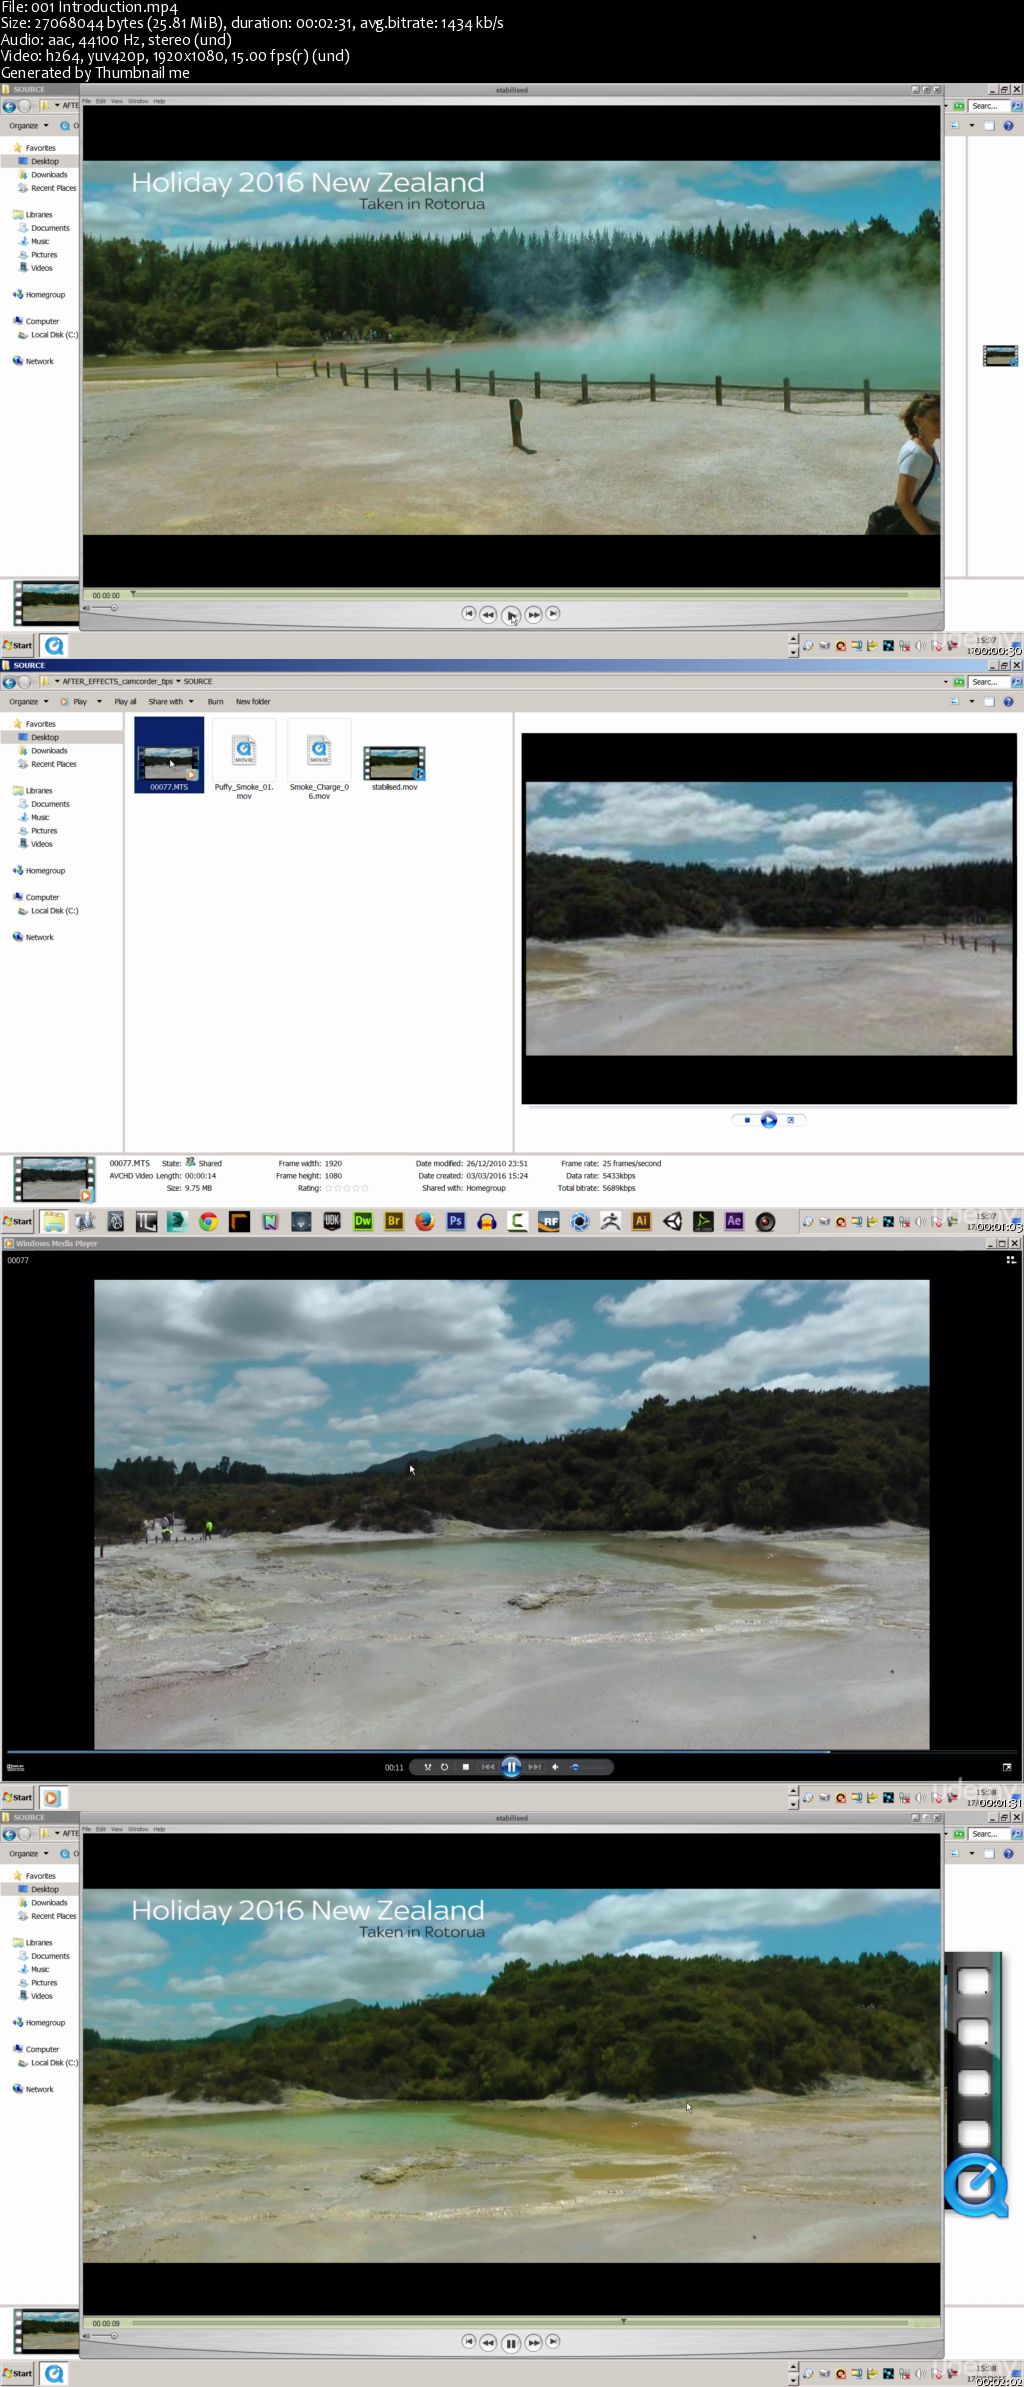Launch Illustrator from the taskbar
The width and height of the screenshot is (1024, 2387).
coord(642,1221)
